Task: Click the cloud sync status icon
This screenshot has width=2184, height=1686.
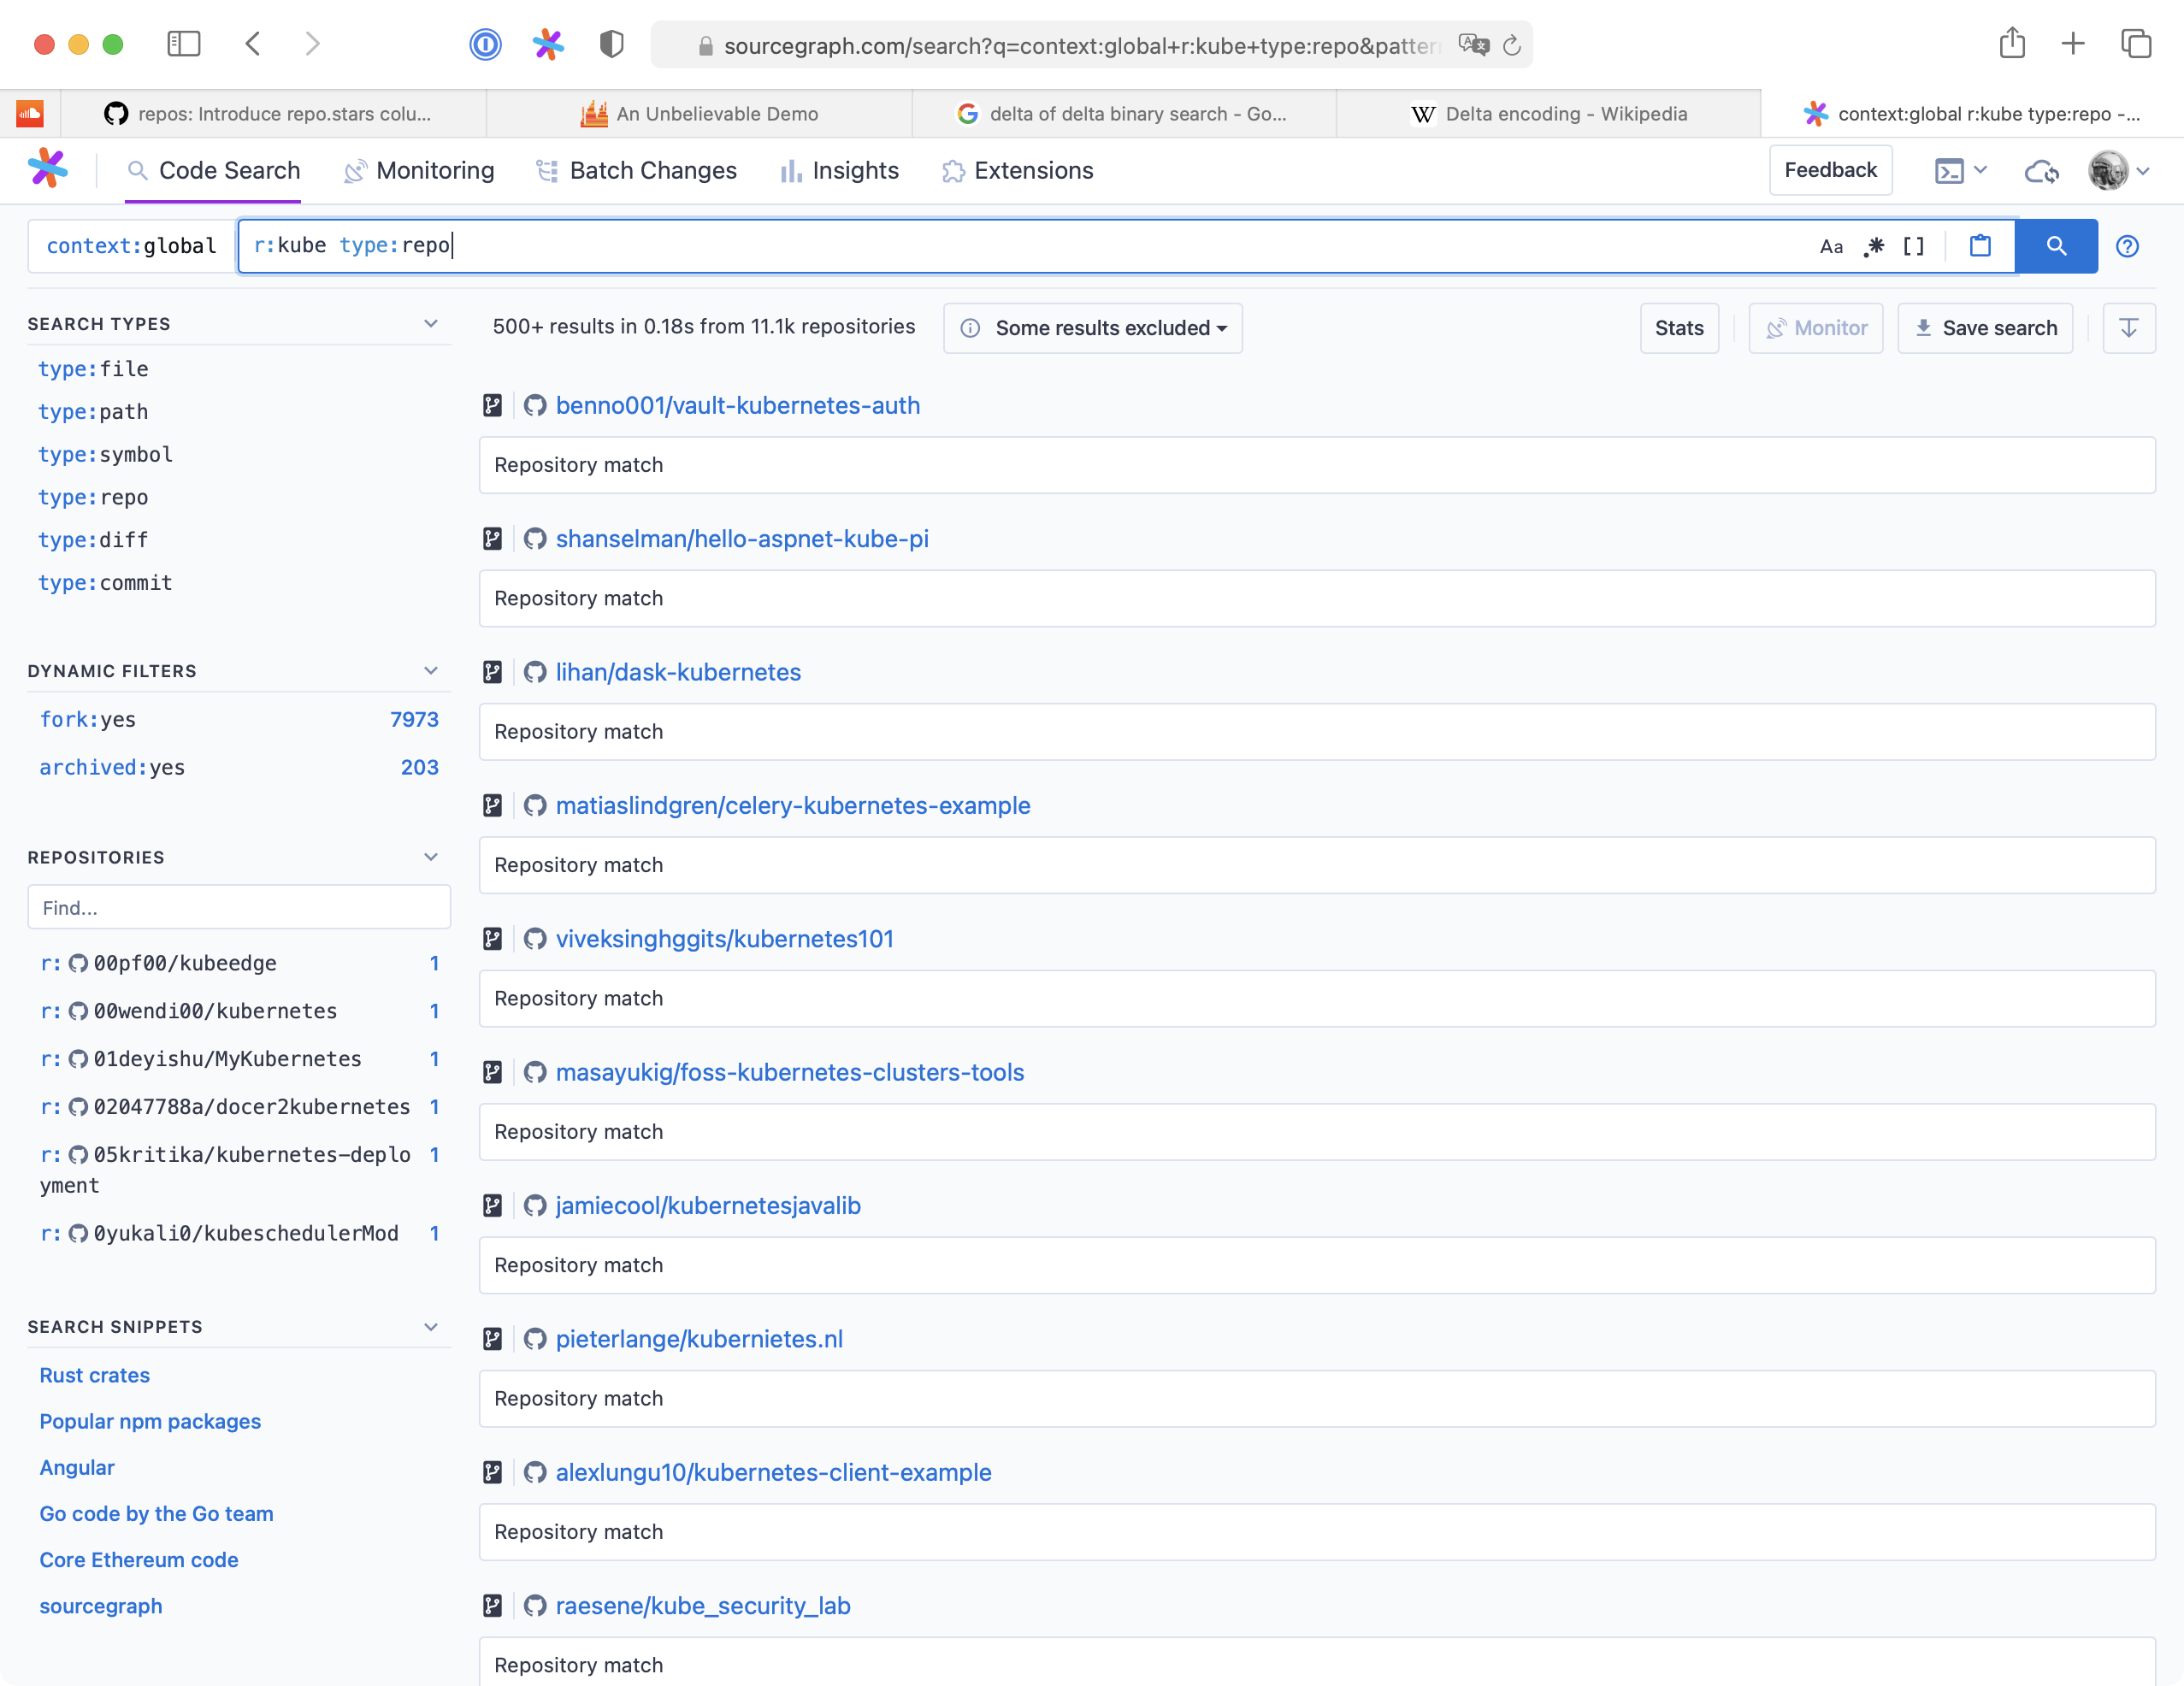Action: tap(2040, 171)
